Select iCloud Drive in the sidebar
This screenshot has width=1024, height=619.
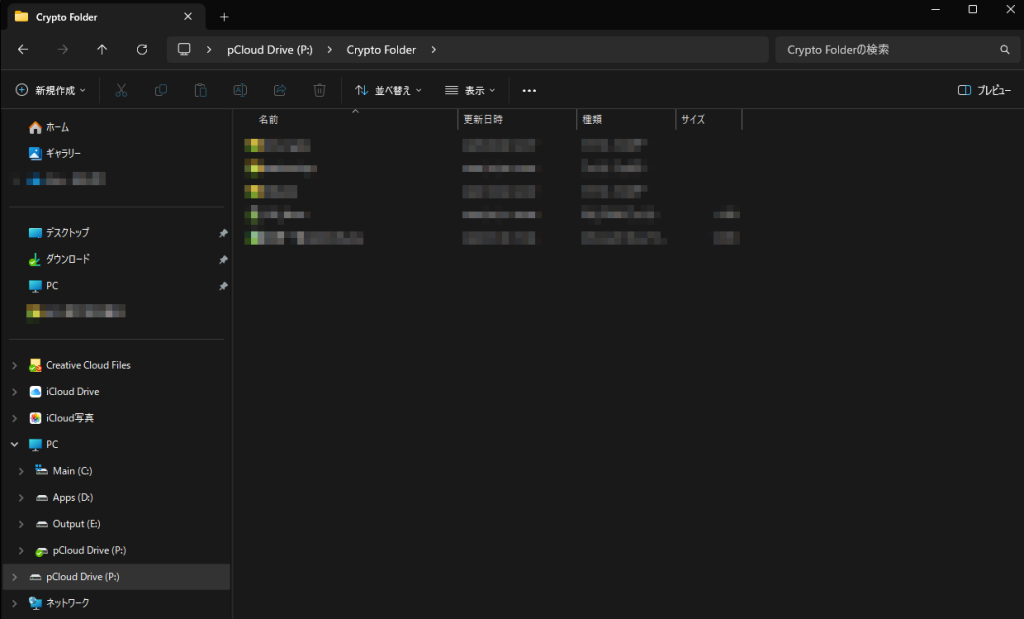[72, 392]
